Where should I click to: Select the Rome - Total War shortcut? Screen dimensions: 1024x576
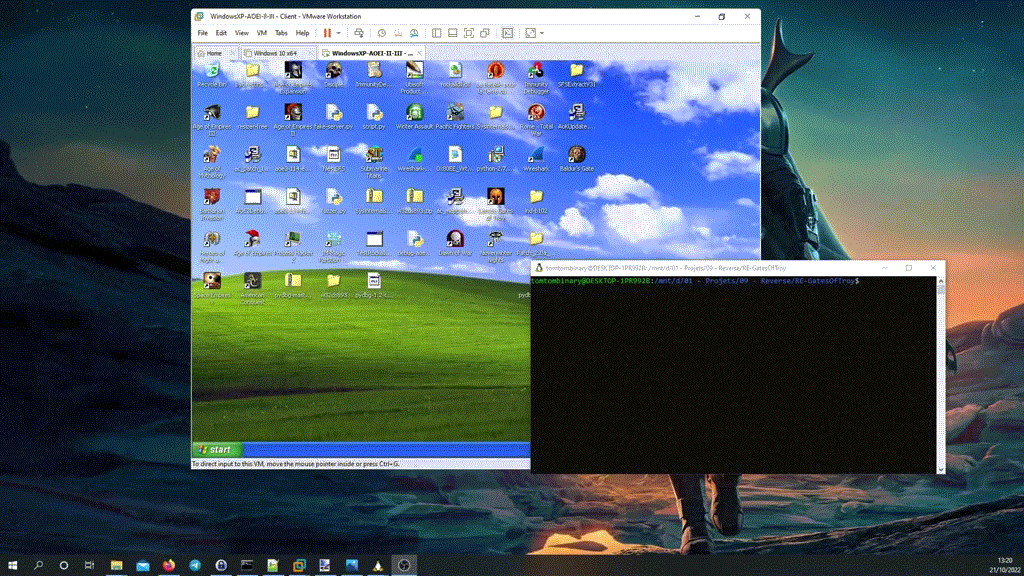(x=536, y=120)
